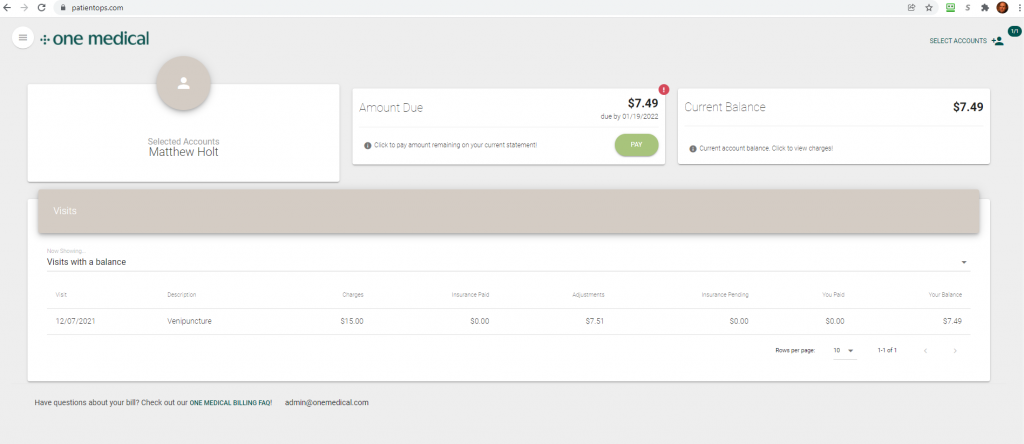Click the Matthew Holt account name
This screenshot has height=444, width=1024.
tap(184, 152)
